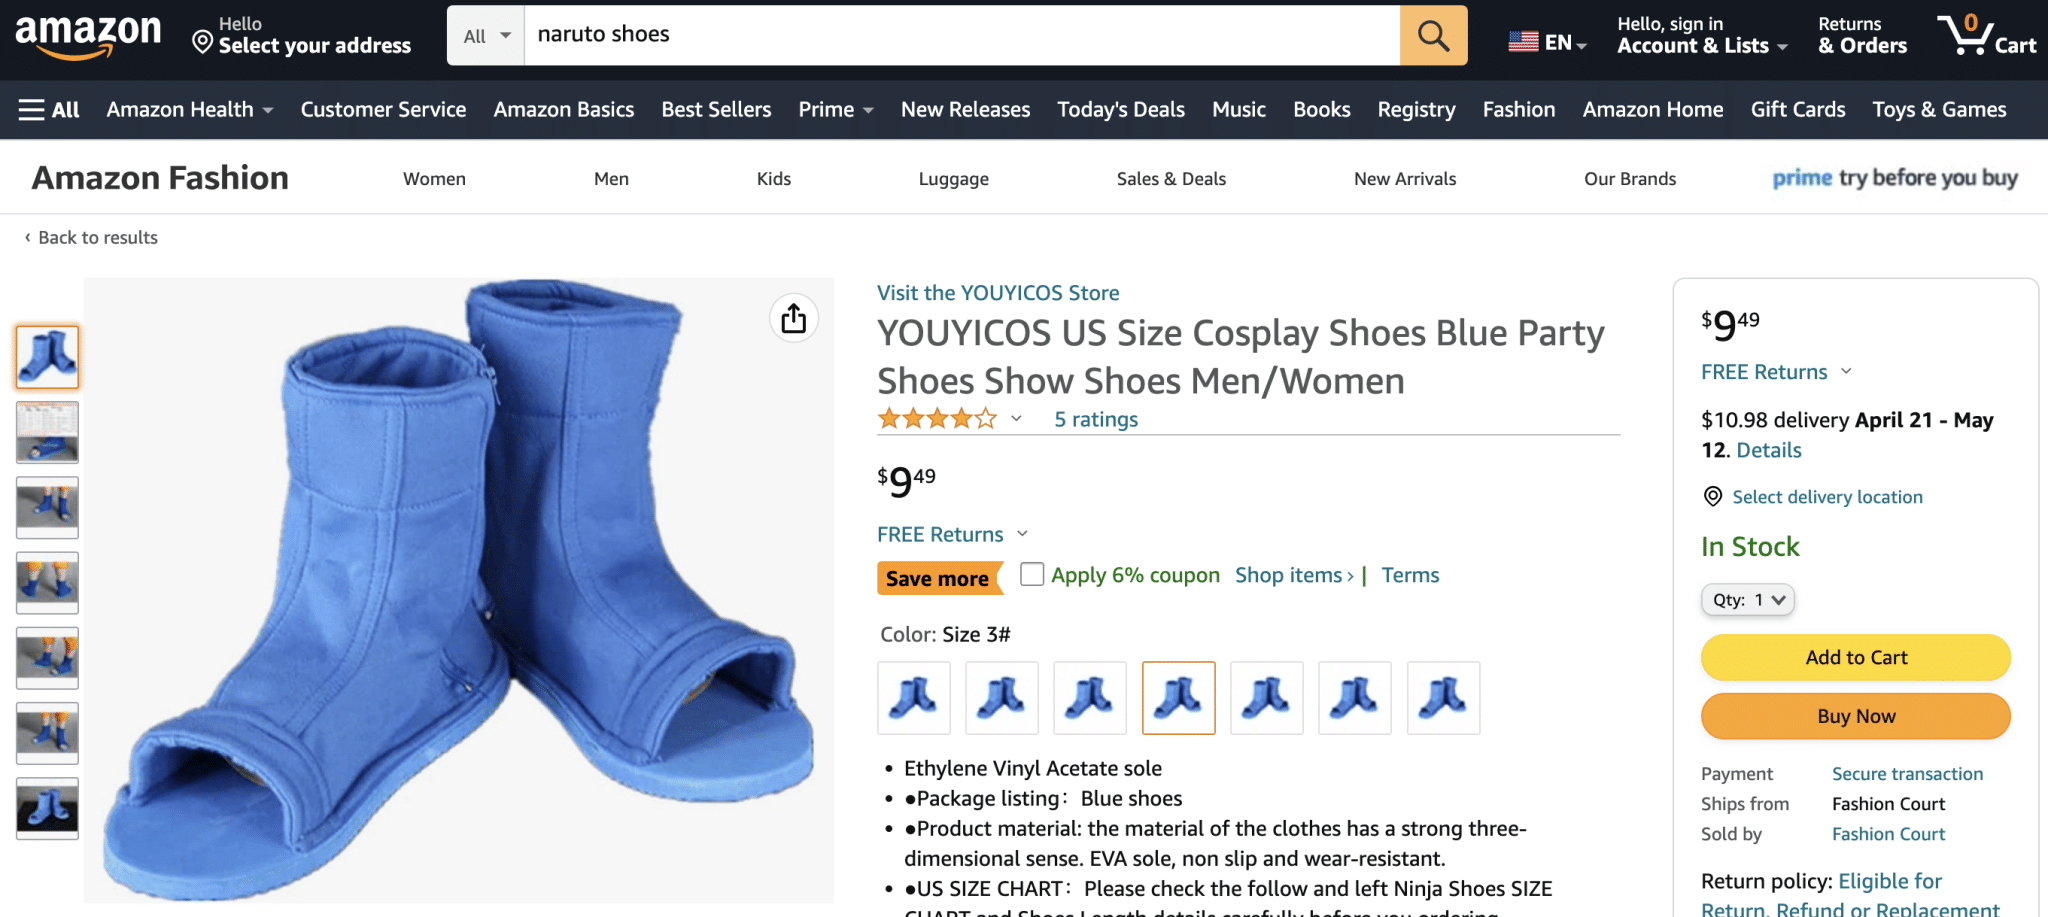Enable the Apply 6% coupon checkbox
2048x917 pixels.
click(1031, 575)
